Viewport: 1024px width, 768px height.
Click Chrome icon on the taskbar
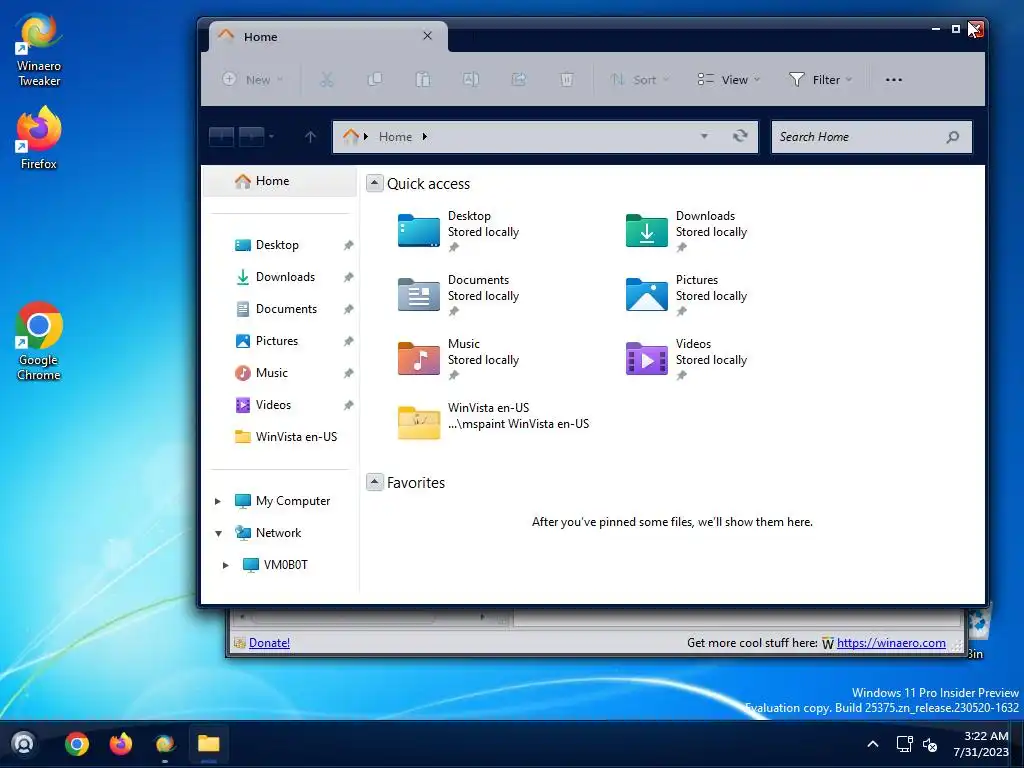click(76, 744)
